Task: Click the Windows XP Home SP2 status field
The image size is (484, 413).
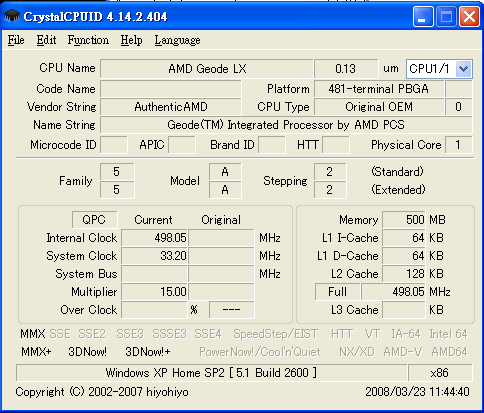Action: (x=211, y=372)
